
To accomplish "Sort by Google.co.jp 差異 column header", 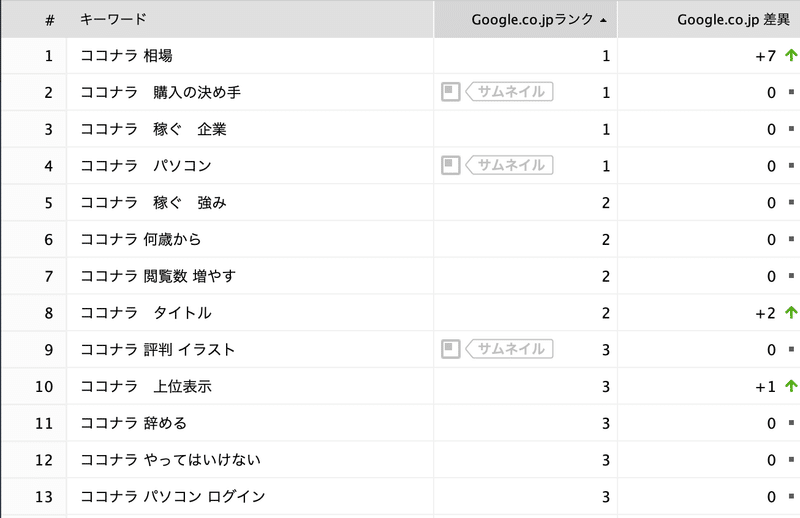I will tap(733, 19).
